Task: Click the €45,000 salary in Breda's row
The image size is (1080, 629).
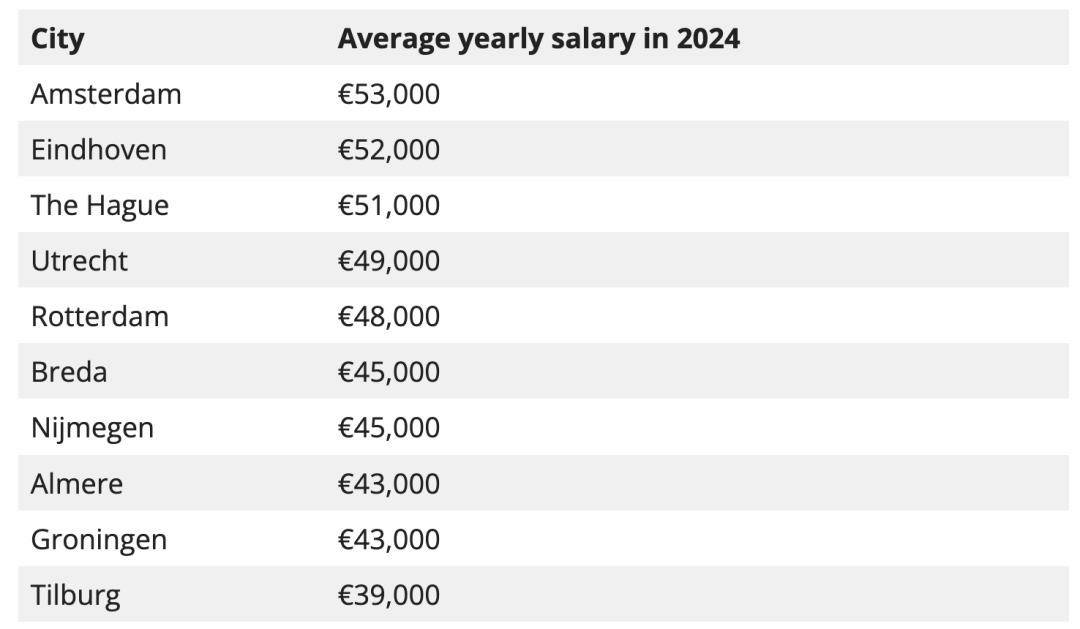Action: click(388, 372)
